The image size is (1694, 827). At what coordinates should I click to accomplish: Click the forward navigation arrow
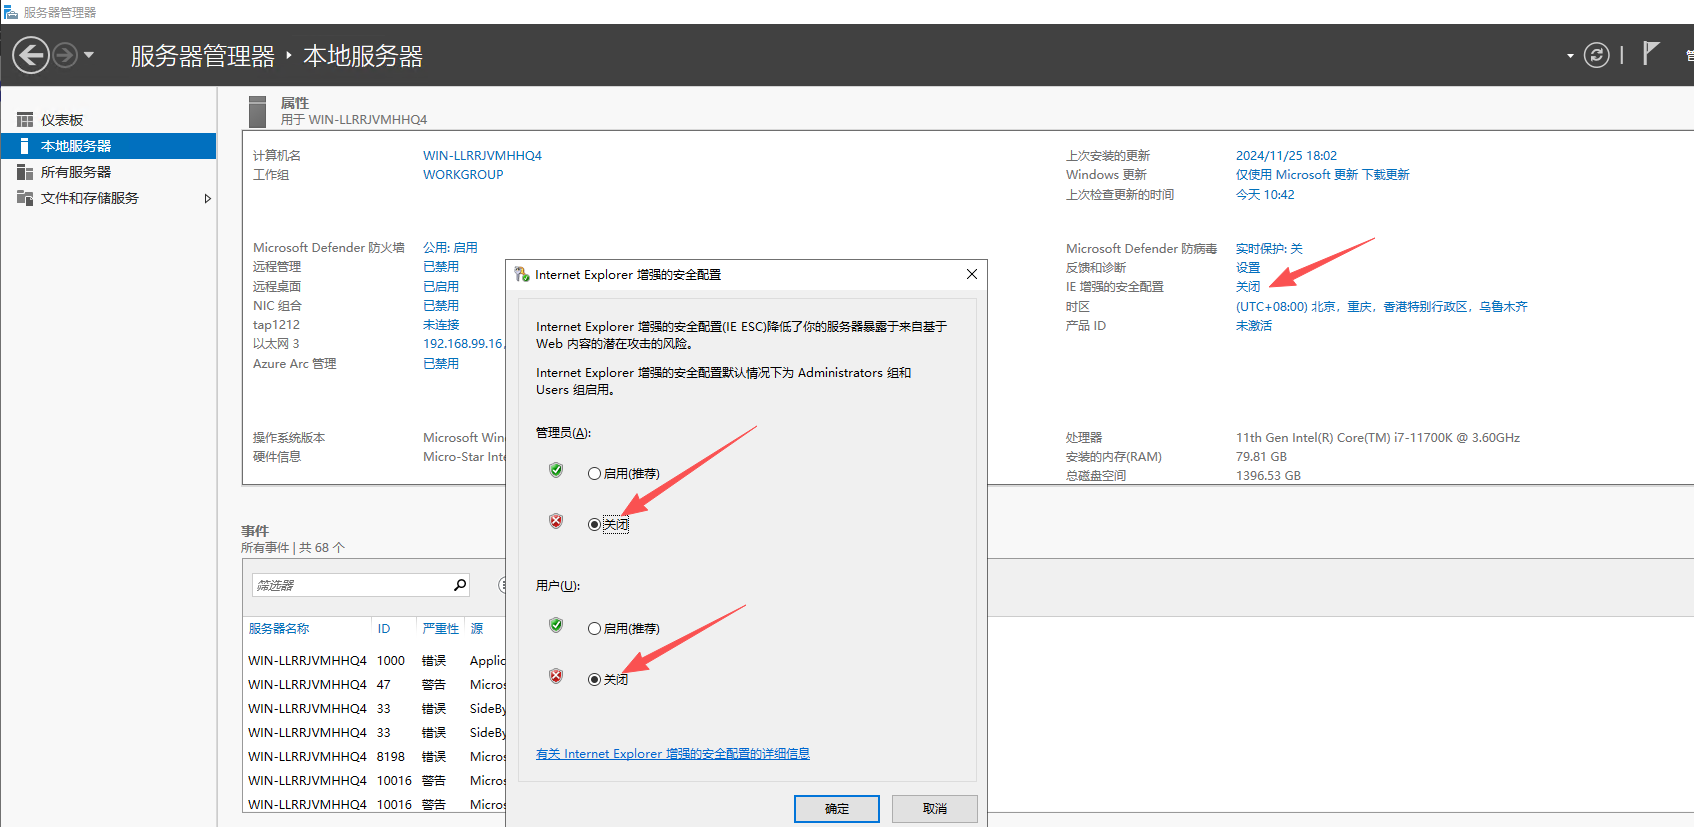pos(65,55)
